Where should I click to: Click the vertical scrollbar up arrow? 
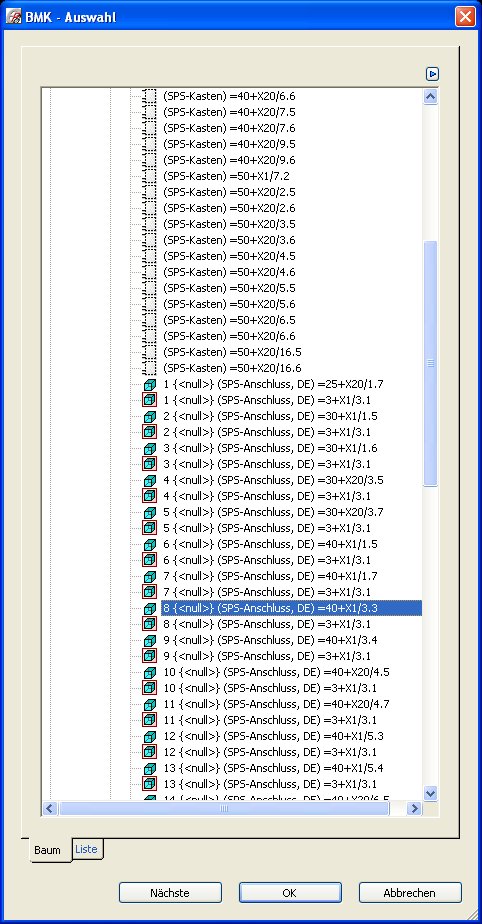(431, 96)
